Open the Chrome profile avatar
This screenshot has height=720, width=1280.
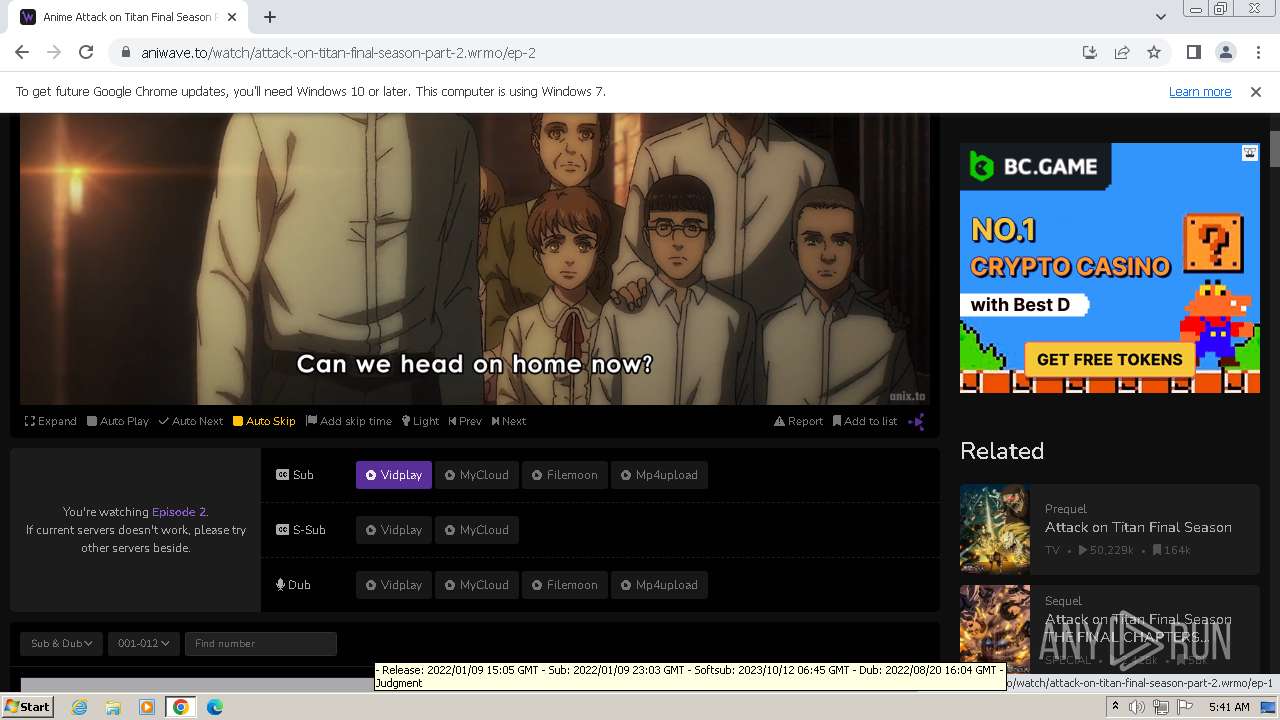(x=1225, y=53)
